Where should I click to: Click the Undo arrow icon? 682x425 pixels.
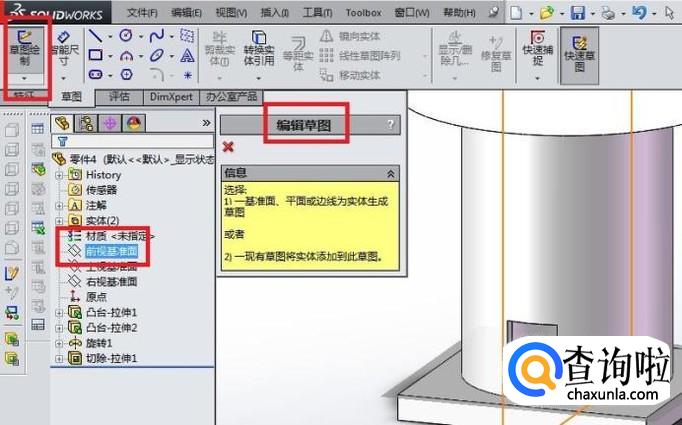pos(639,13)
